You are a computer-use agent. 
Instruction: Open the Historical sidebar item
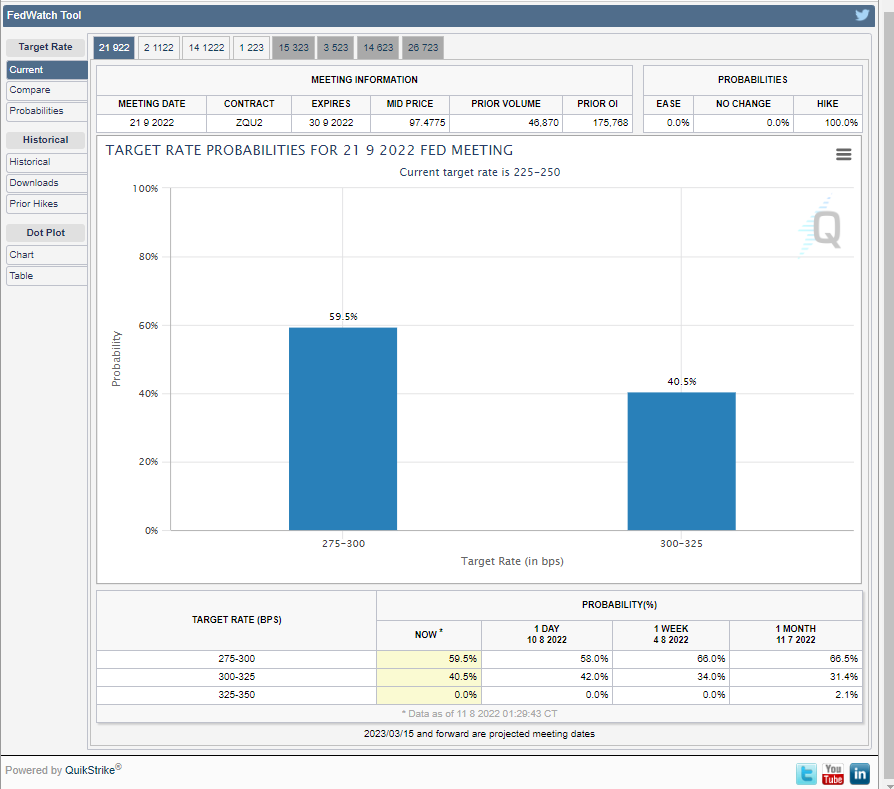click(x=46, y=162)
